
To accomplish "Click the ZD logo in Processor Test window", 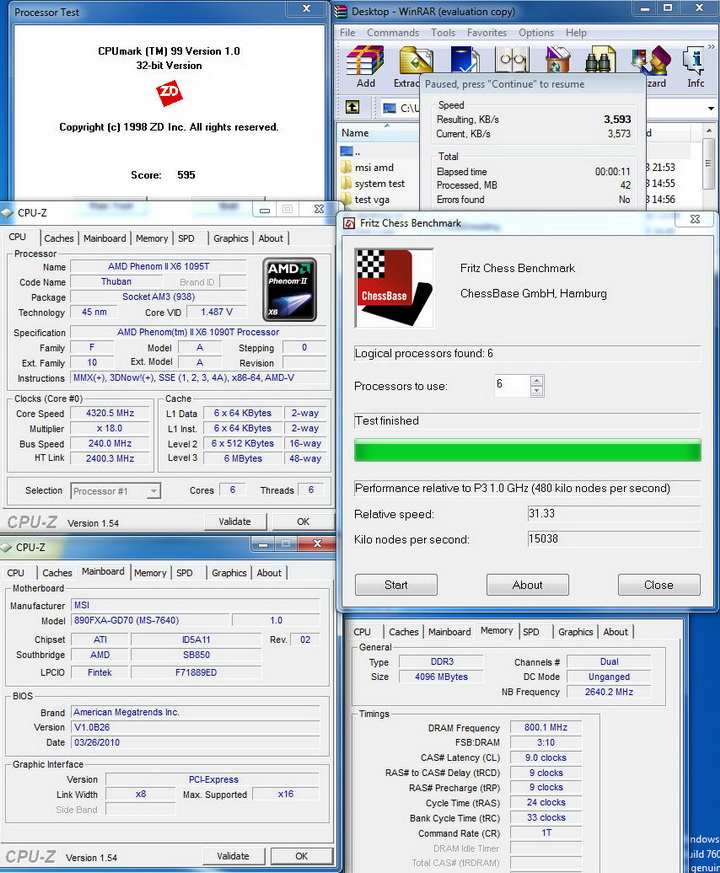I will pyautogui.click(x=169, y=94).
